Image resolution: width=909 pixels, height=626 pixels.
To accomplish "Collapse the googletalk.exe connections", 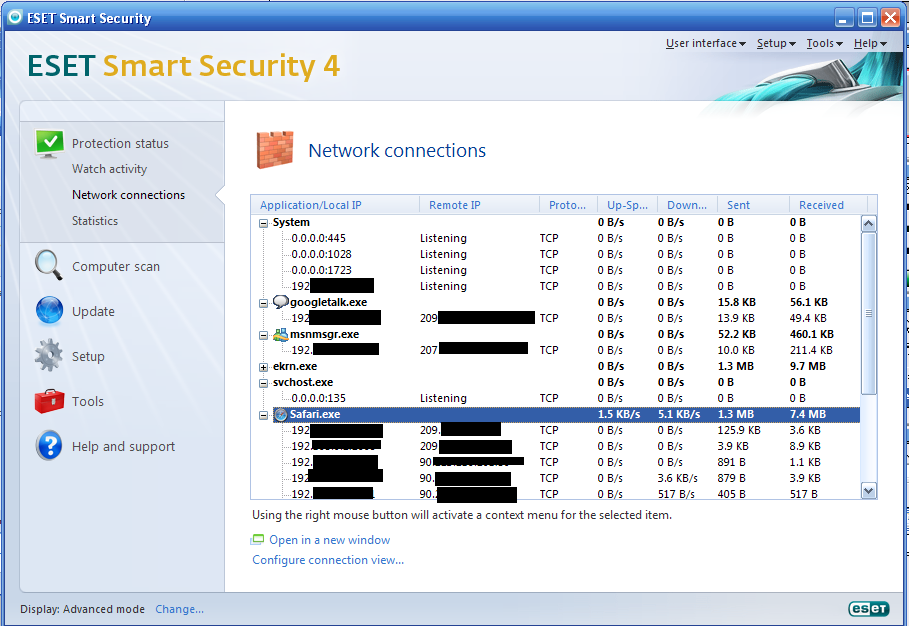I will pyautogui.click(x=264, y=303).
